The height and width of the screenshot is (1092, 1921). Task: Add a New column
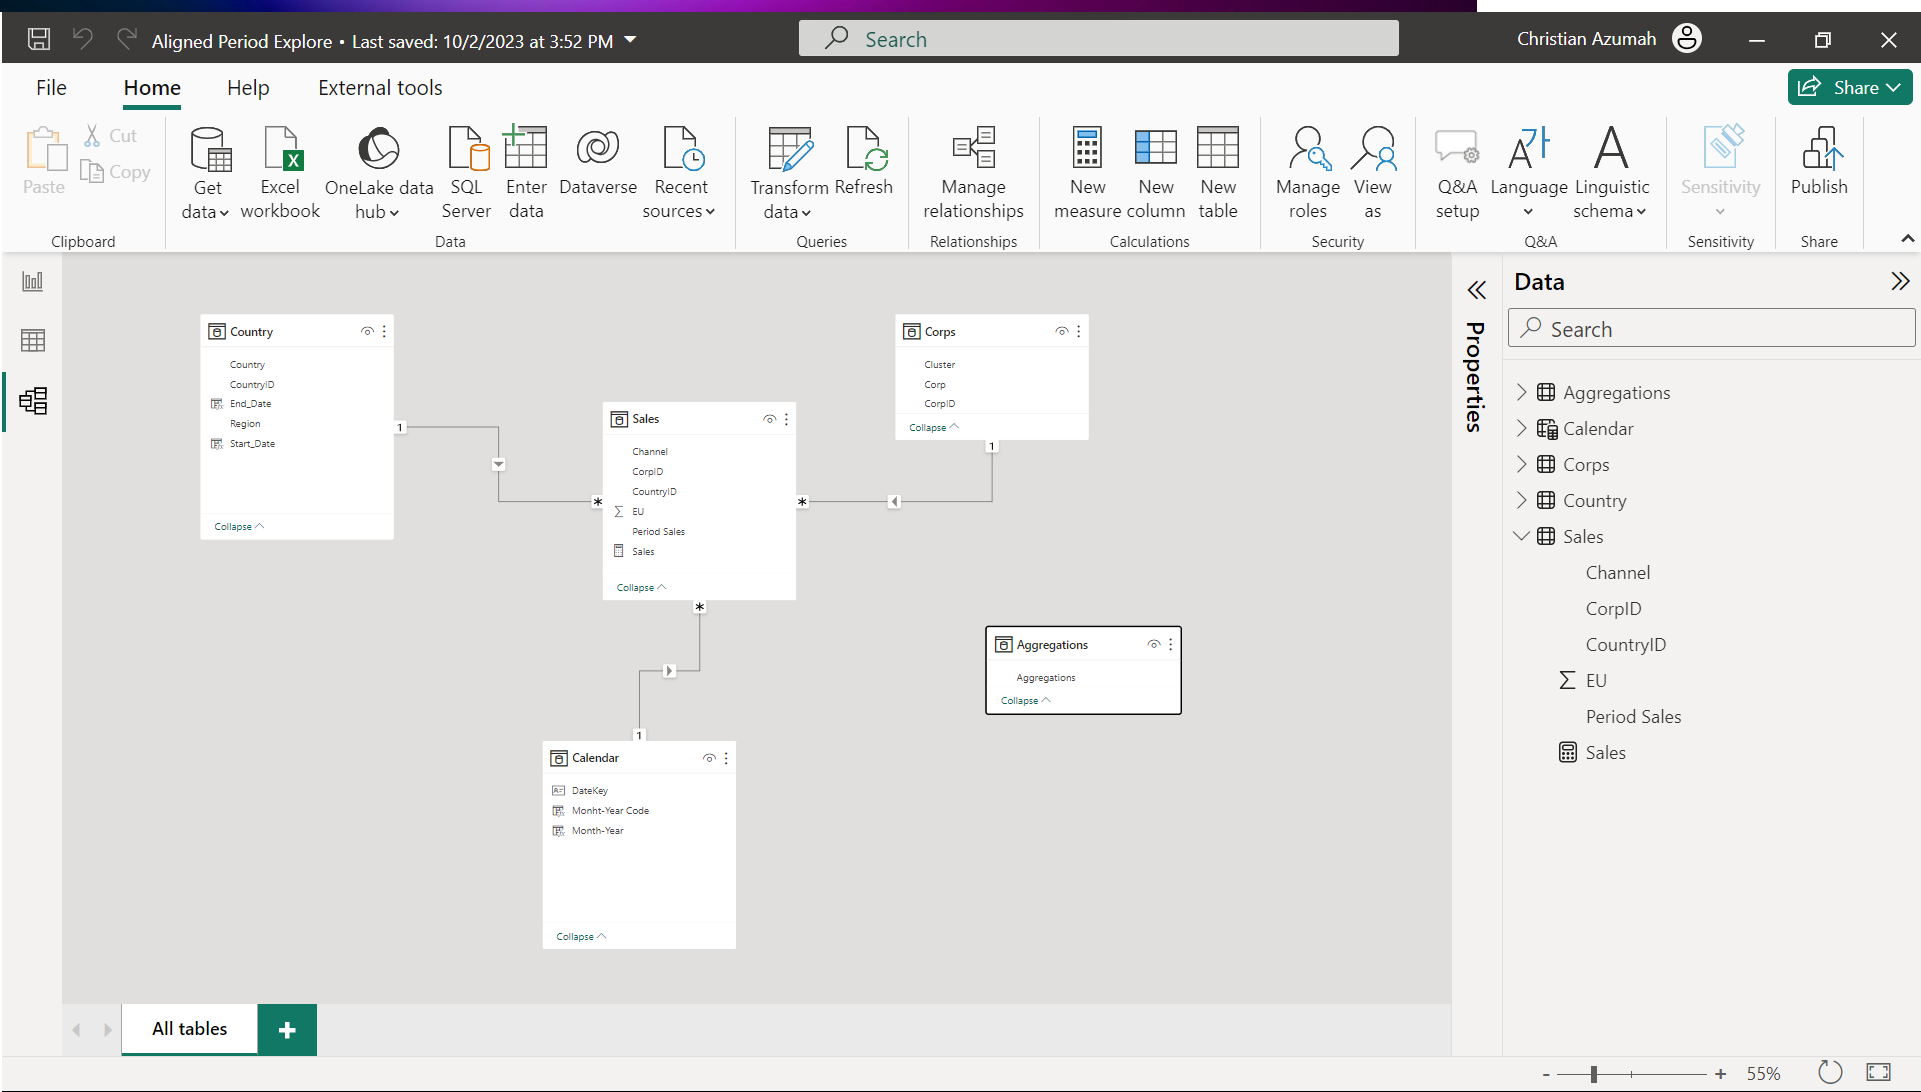coord(1156,173)
